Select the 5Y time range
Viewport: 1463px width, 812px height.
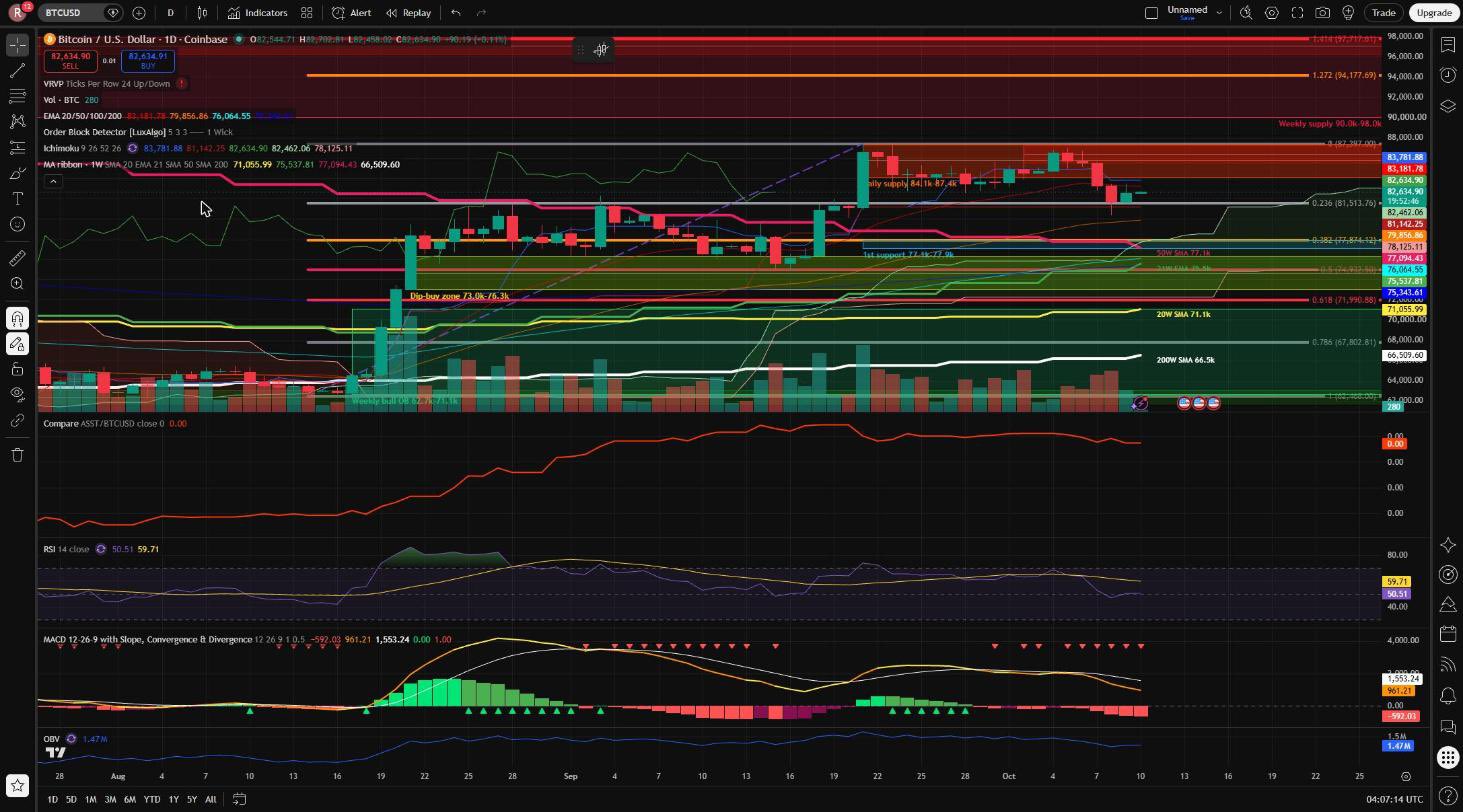(192, 799)
